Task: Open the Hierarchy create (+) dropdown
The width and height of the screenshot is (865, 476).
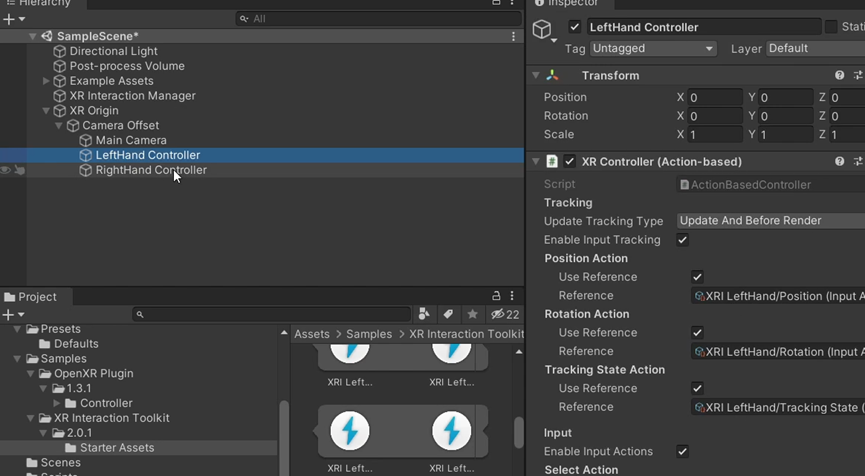Action: [14, 19]
